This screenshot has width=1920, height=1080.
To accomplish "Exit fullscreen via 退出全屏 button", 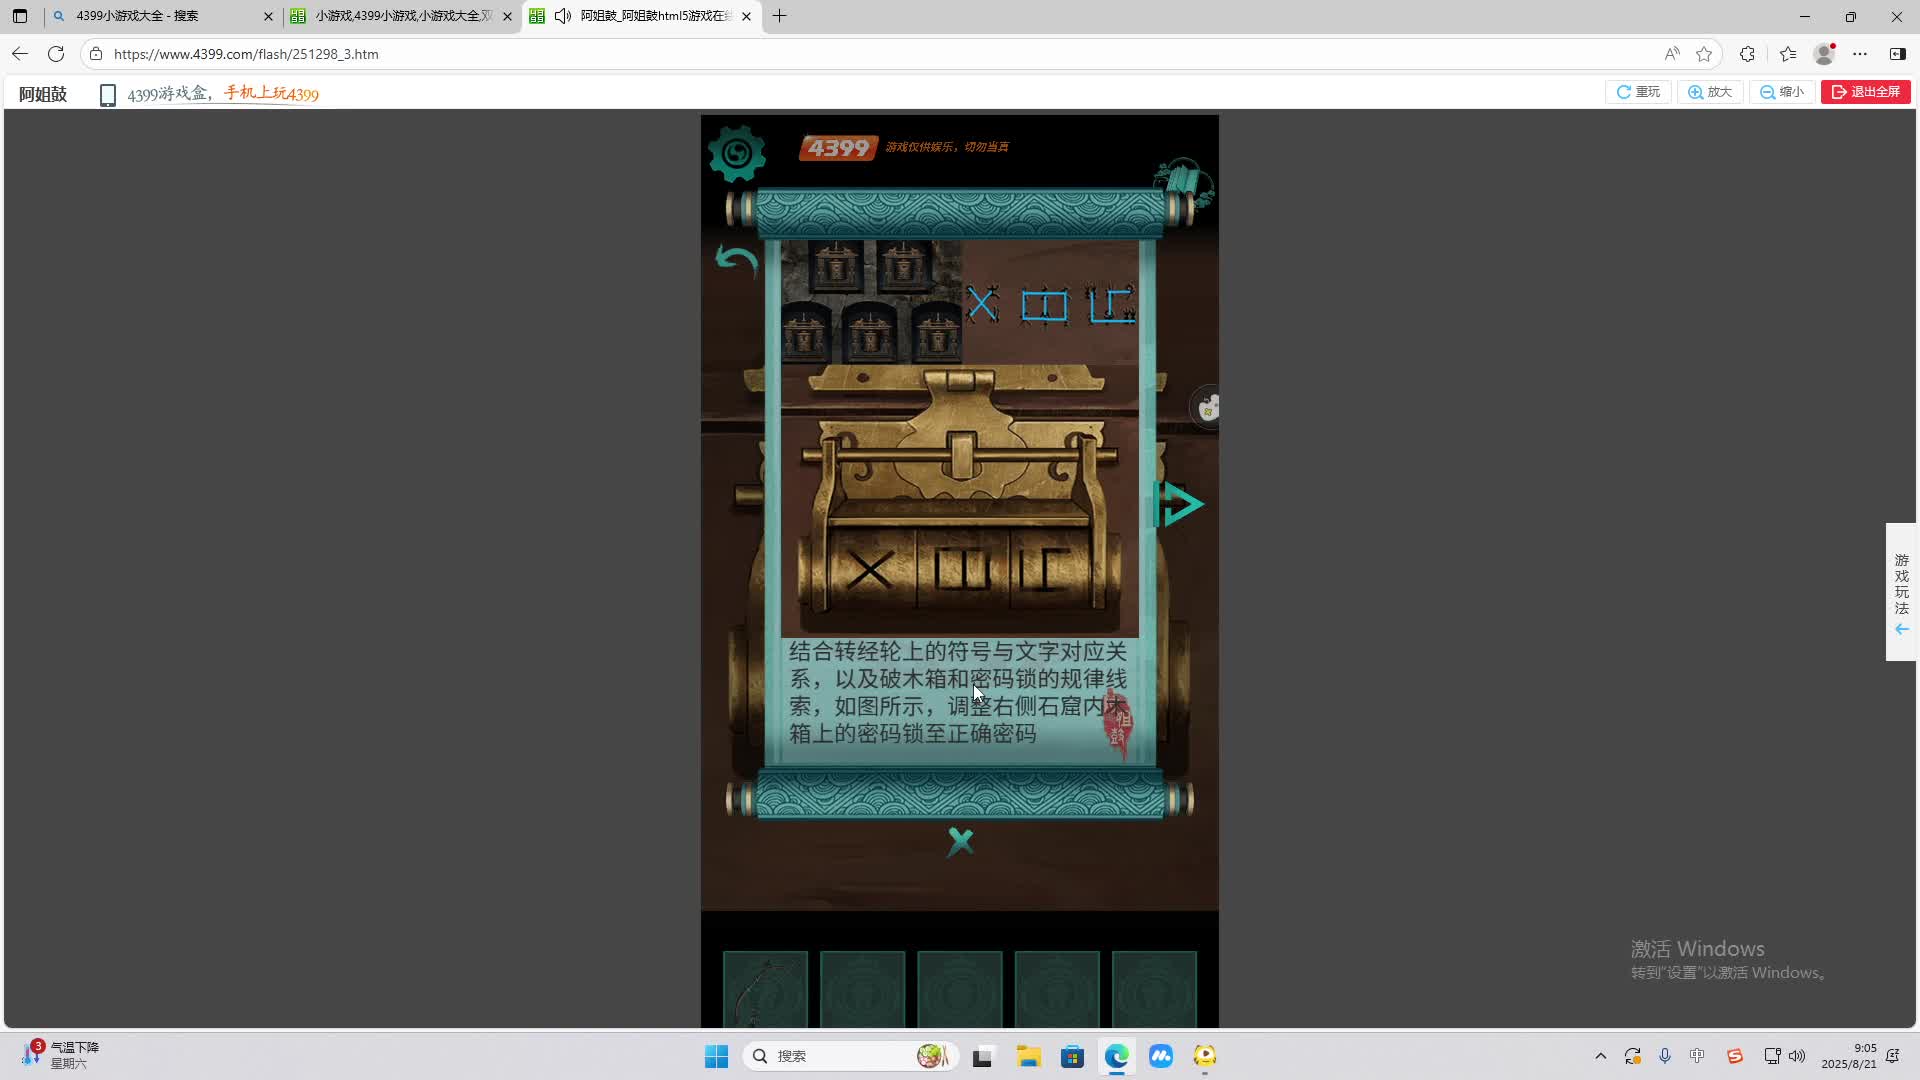I will point(1865,92).
